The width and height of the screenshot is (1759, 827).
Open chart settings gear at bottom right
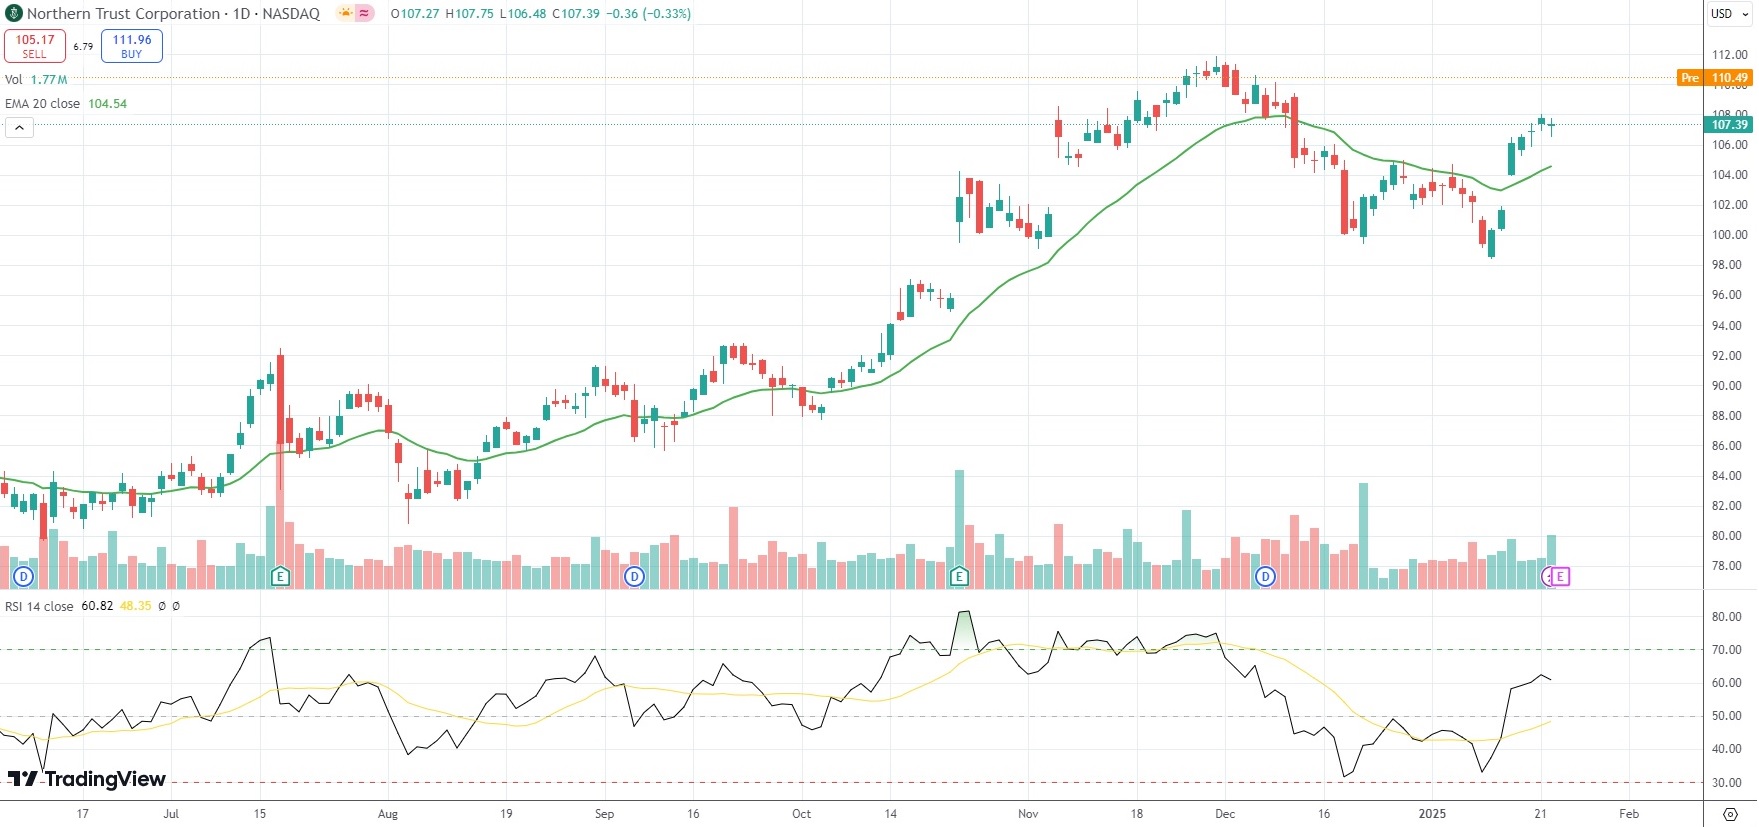pyautogui.click(x=1731, y=814)
